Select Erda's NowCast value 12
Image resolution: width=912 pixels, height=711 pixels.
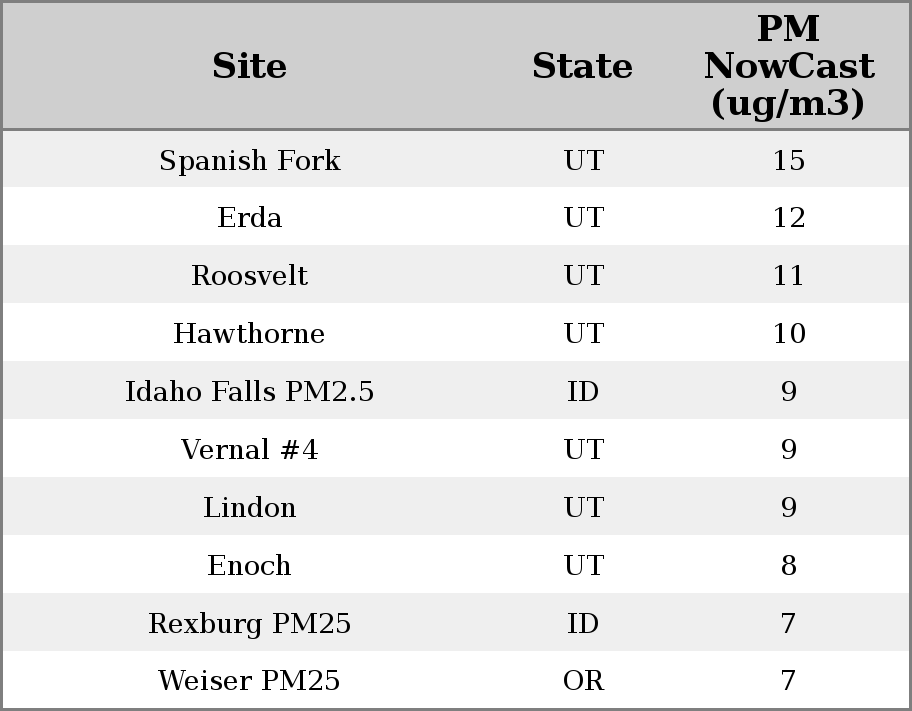click(788, 218)
